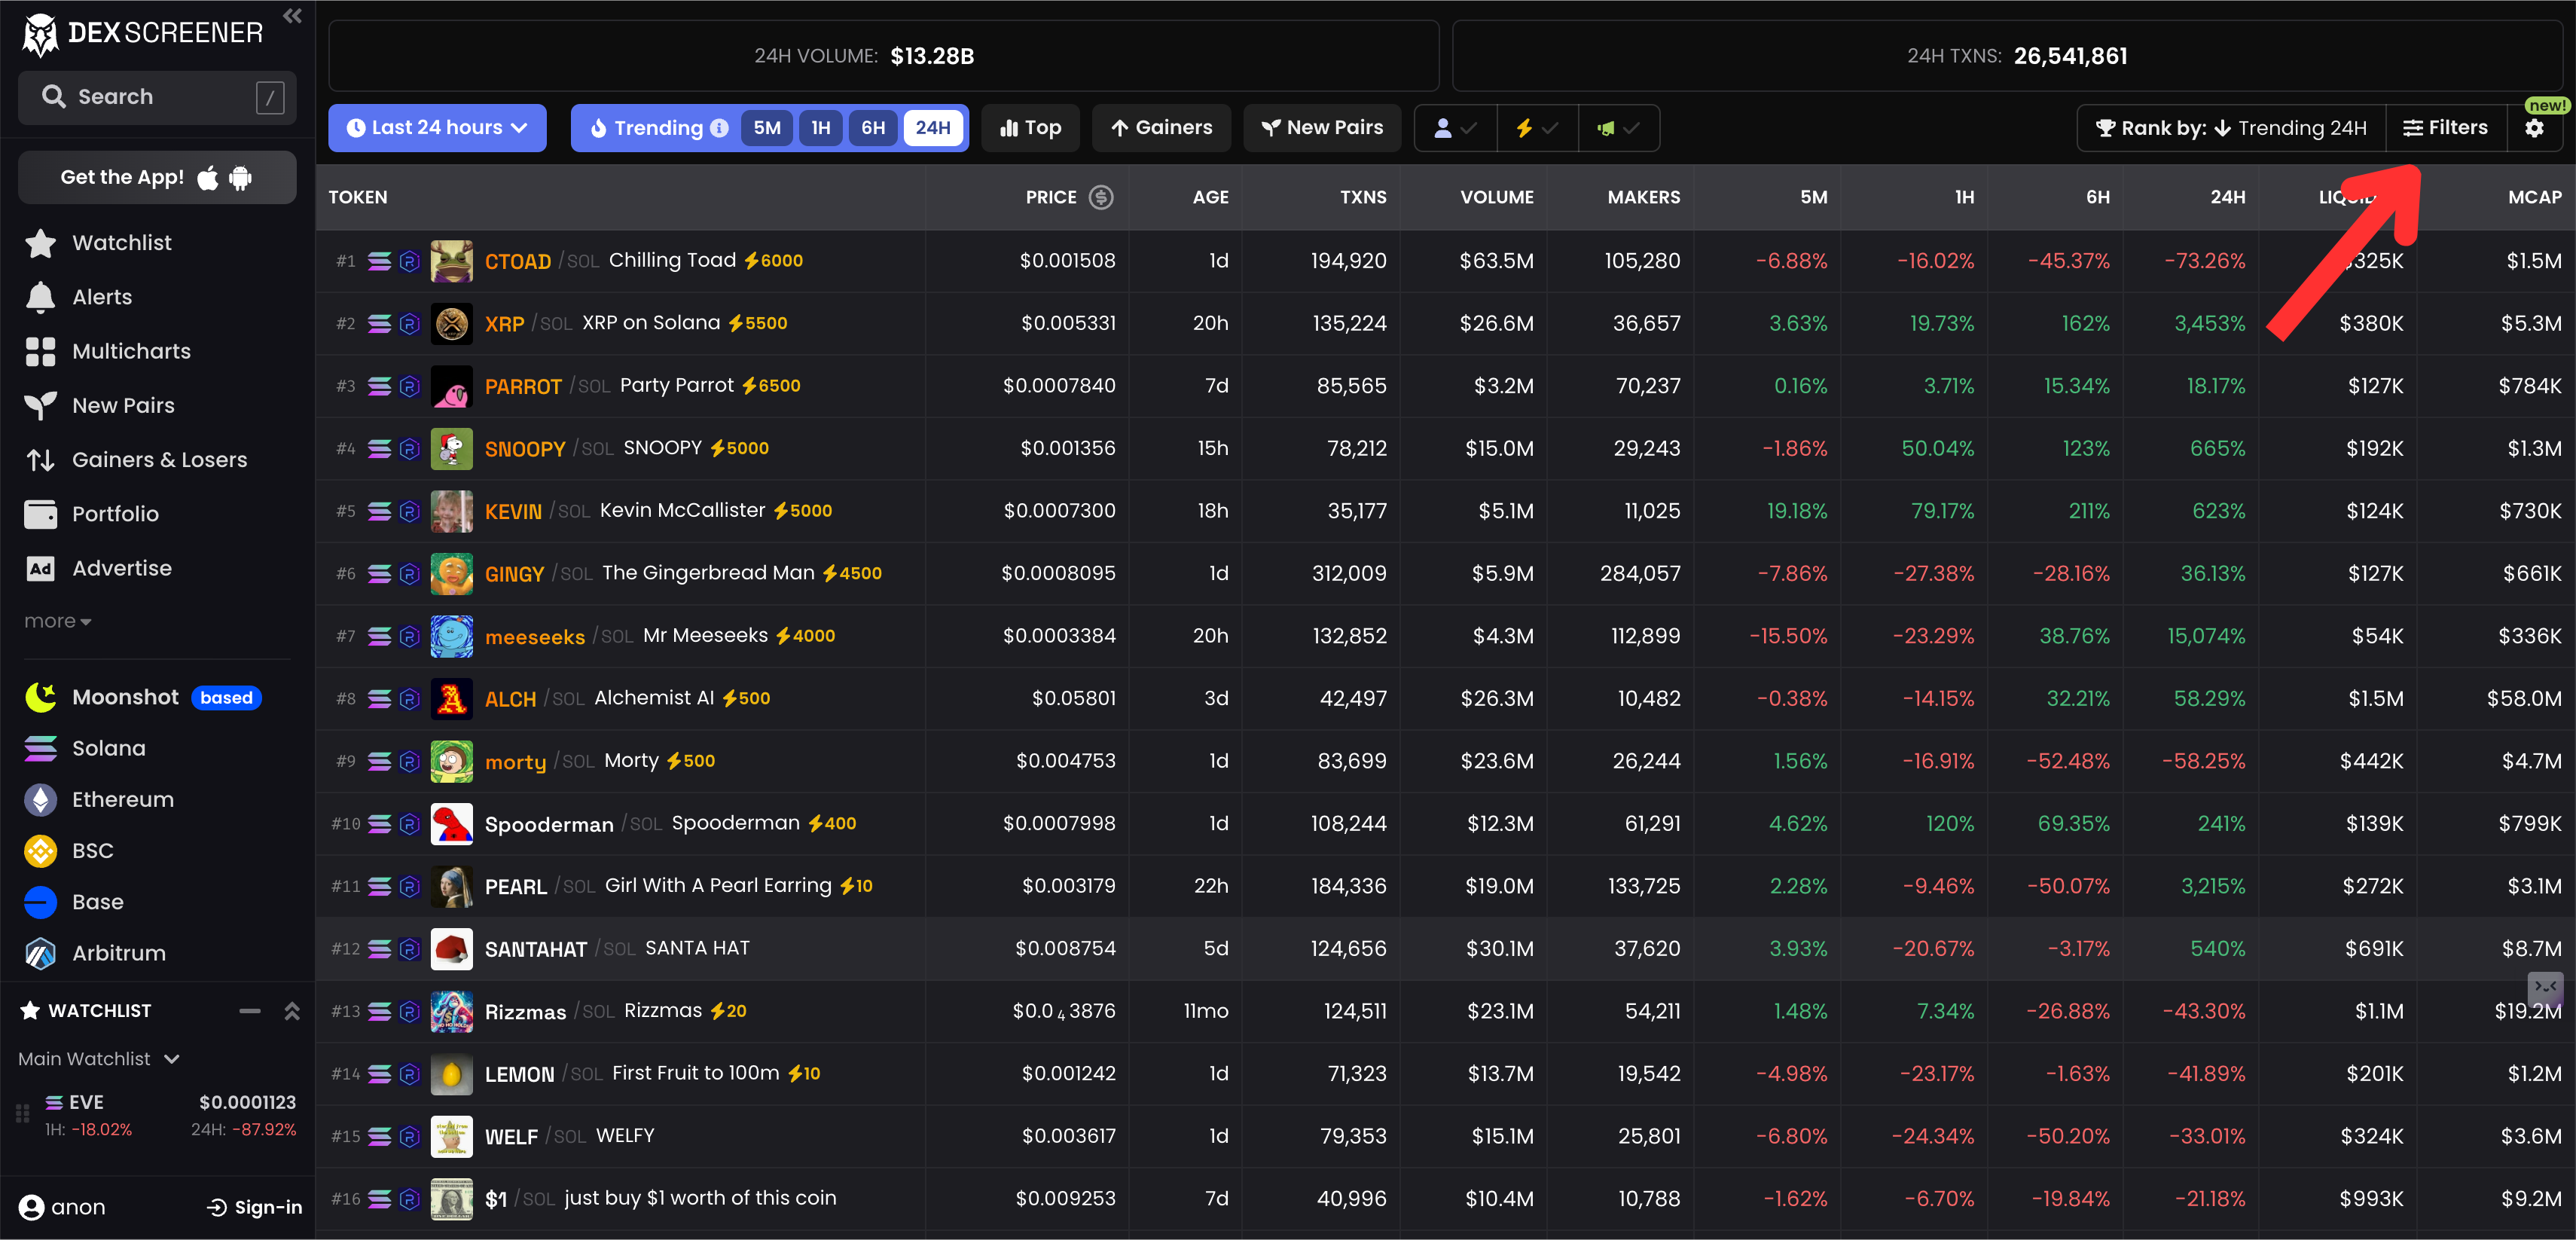This screenshot has height=1240, width=2576.
Task: Select the Arbitrum chain icon
Action: [40, 953]
